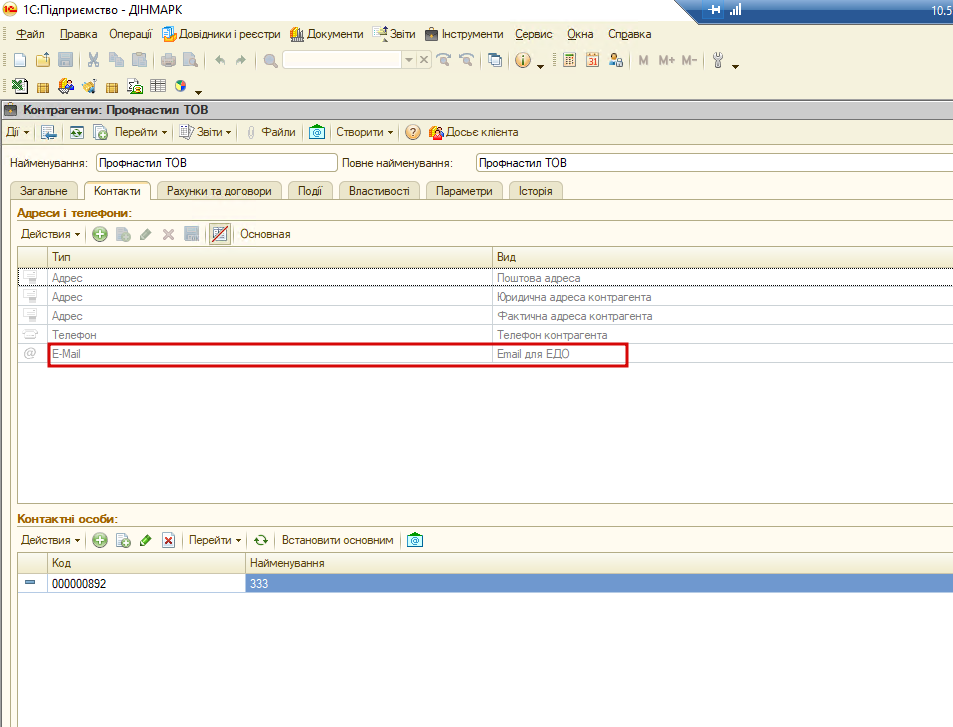Click the Файли button
This screenshot has height=727, width=953.
[x=272, y=132]
